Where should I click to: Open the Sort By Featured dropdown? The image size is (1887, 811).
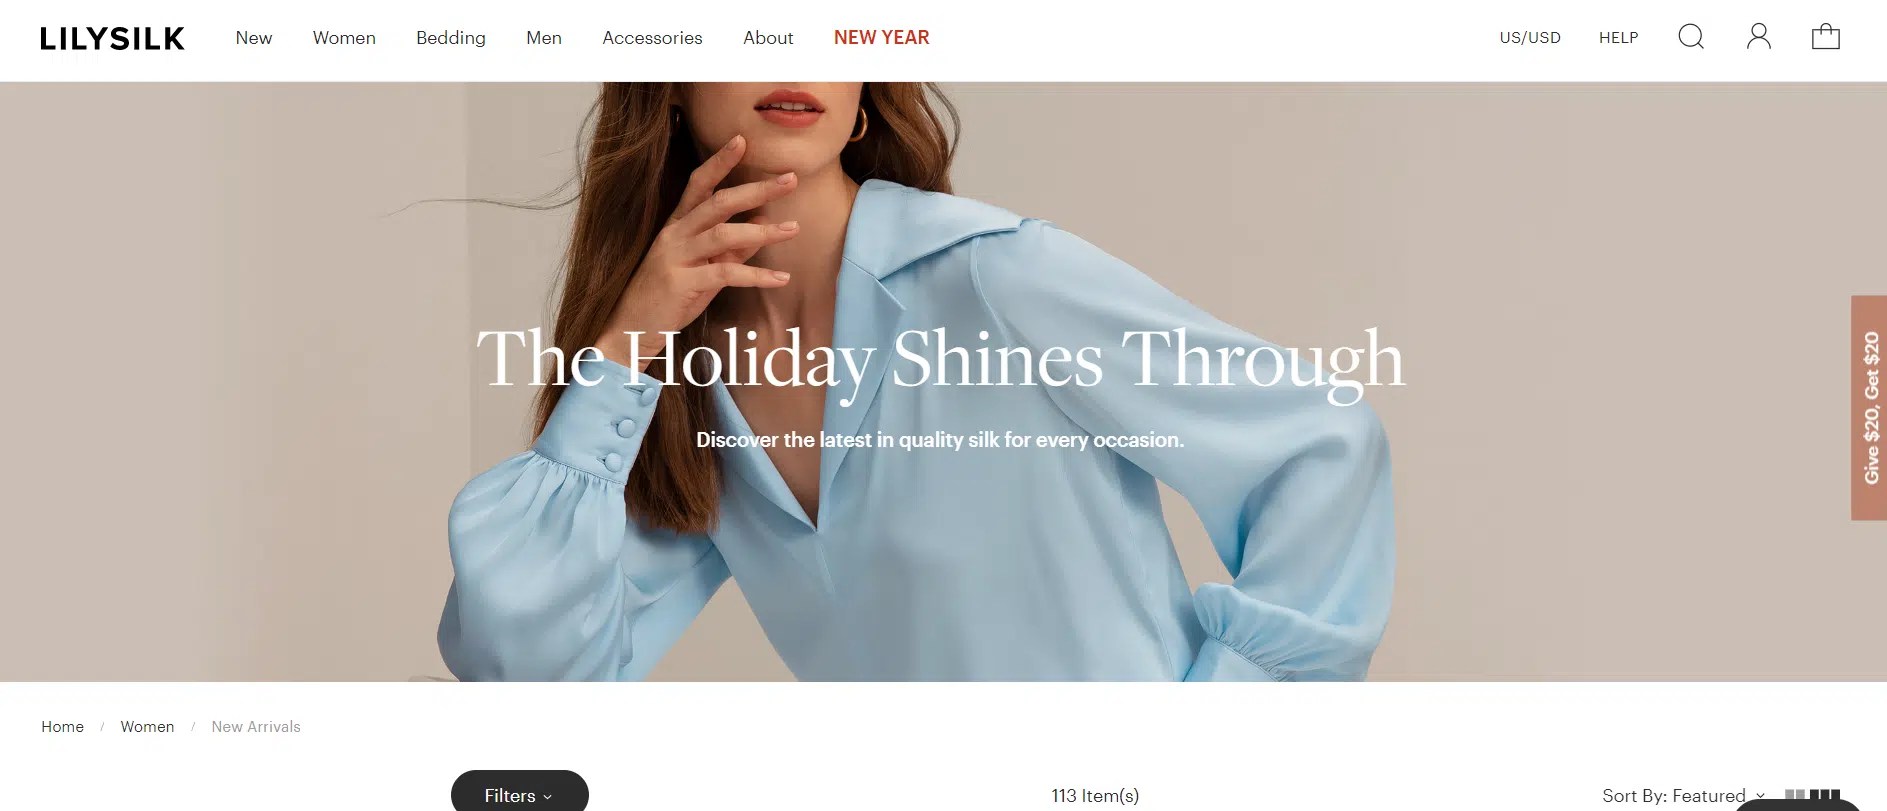coord(1683,796)
